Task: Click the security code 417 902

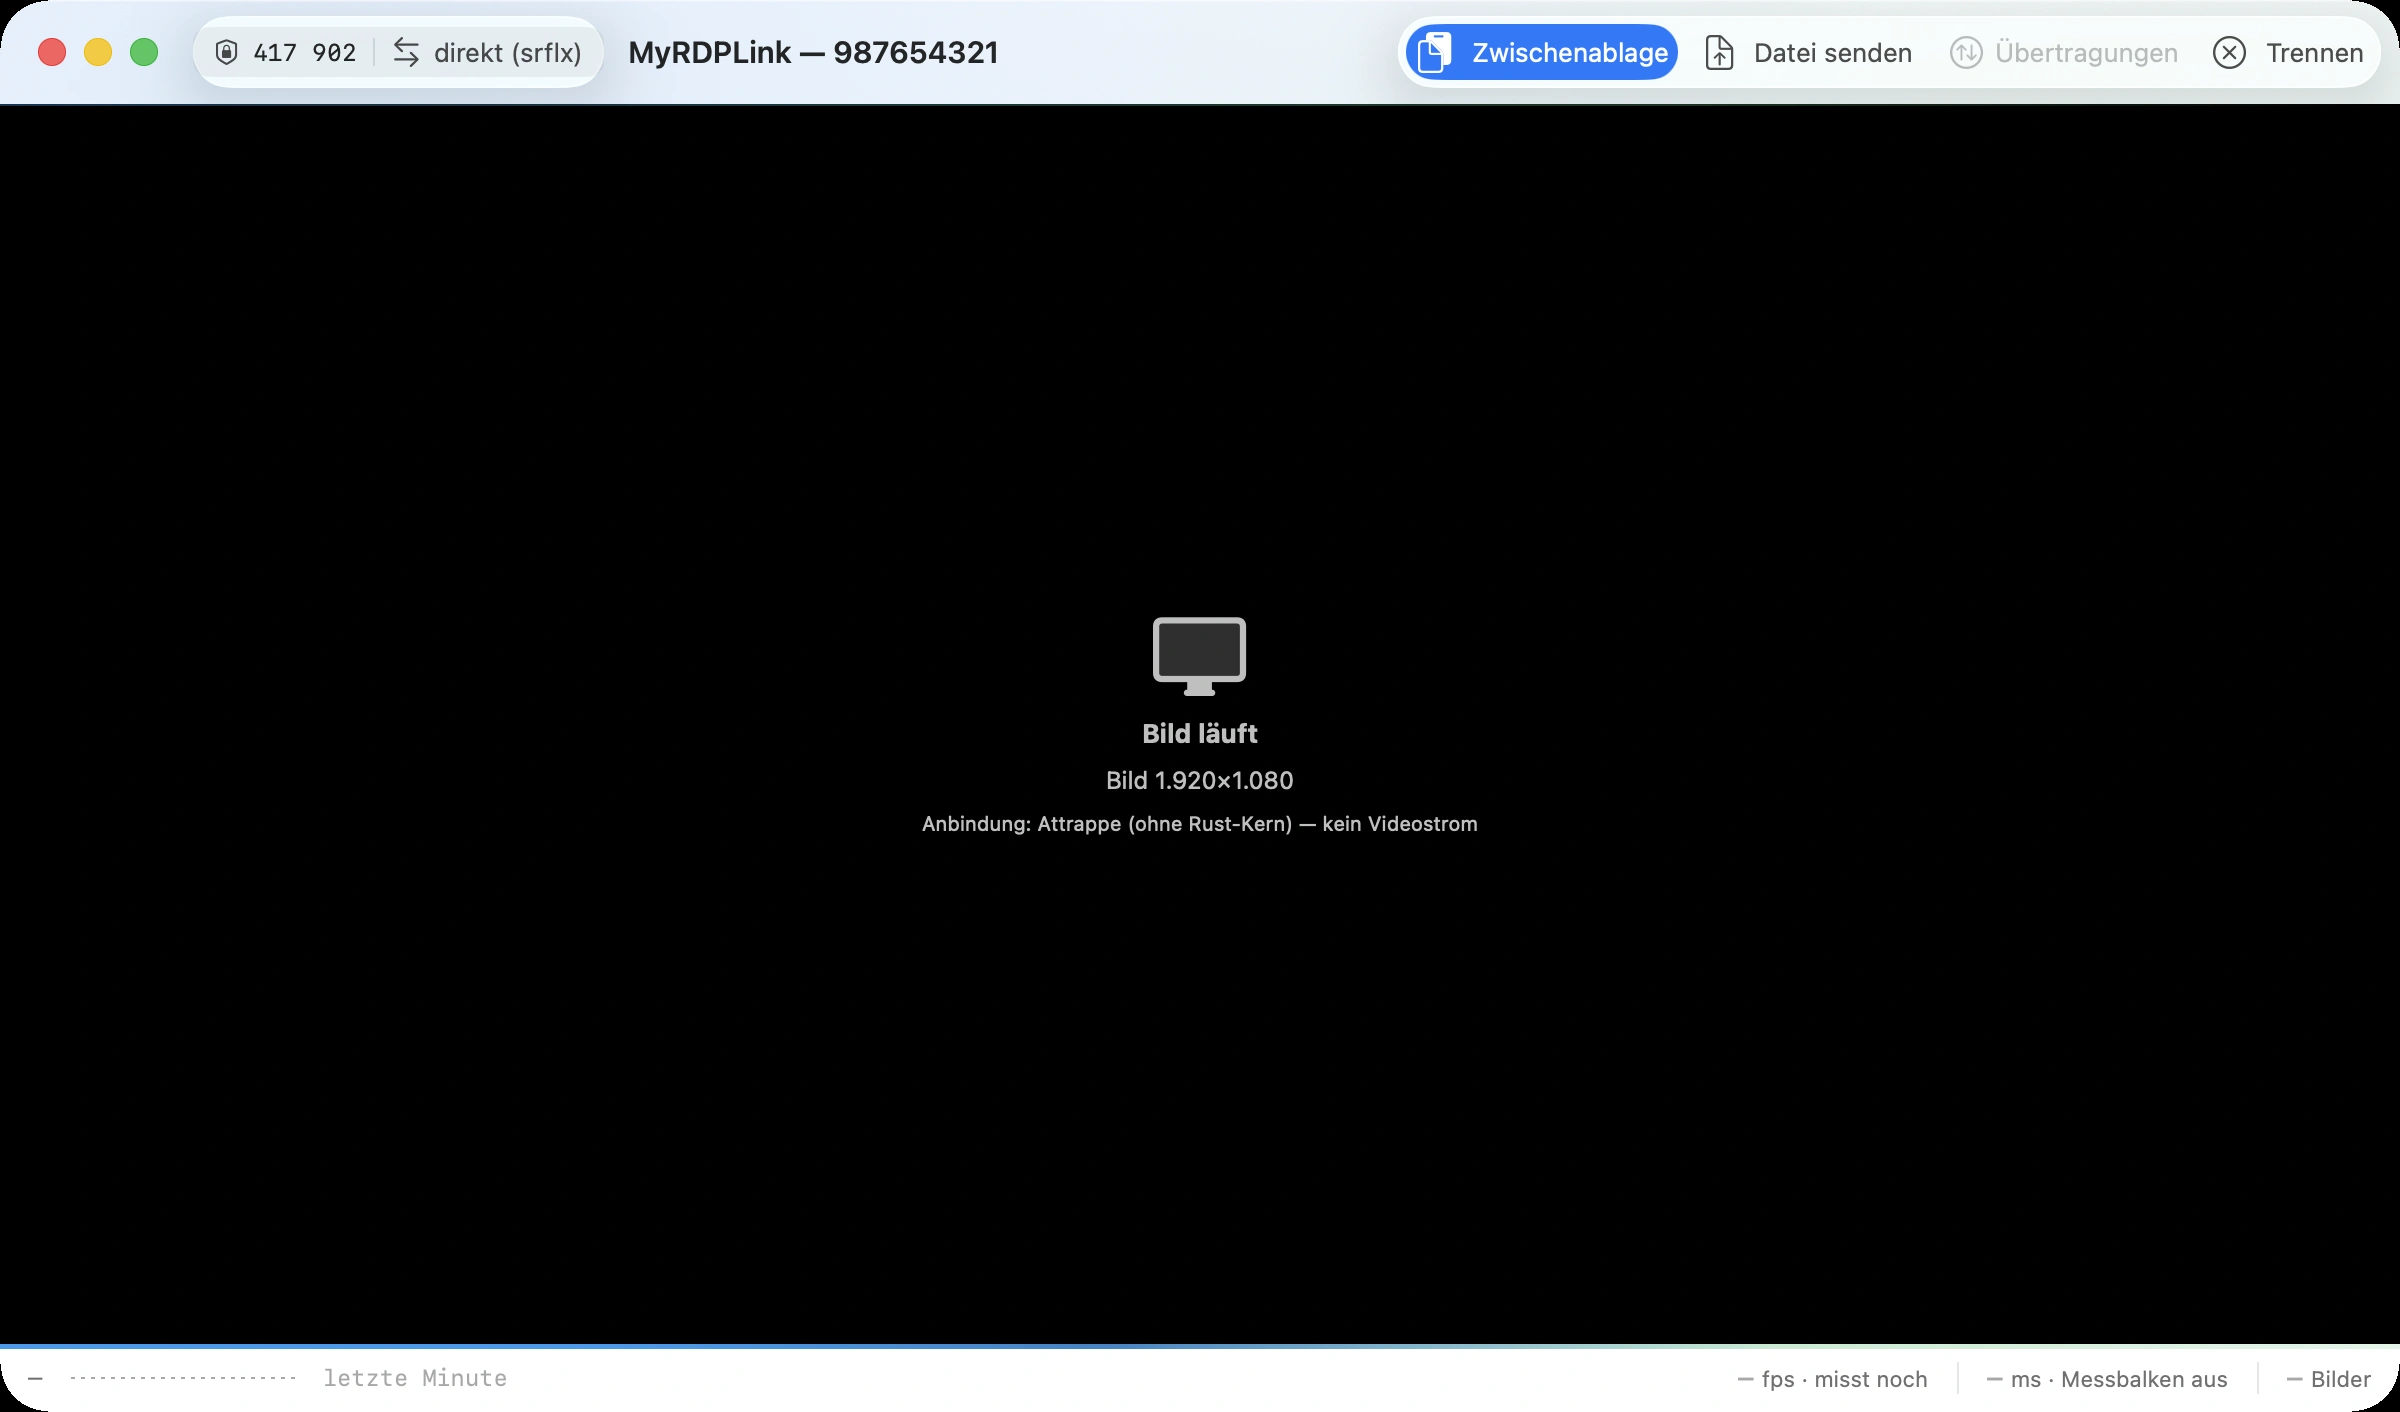Action: tap(305, 52)
